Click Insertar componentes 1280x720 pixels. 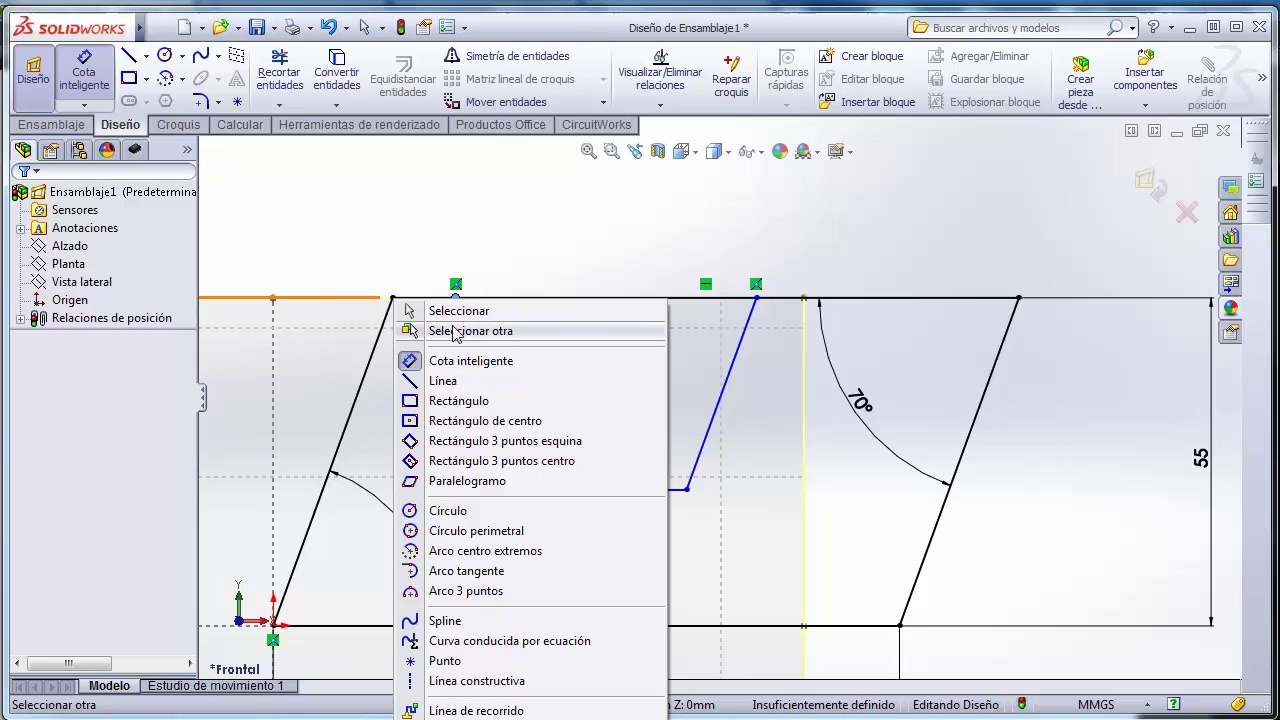[x=1145, y=70]
